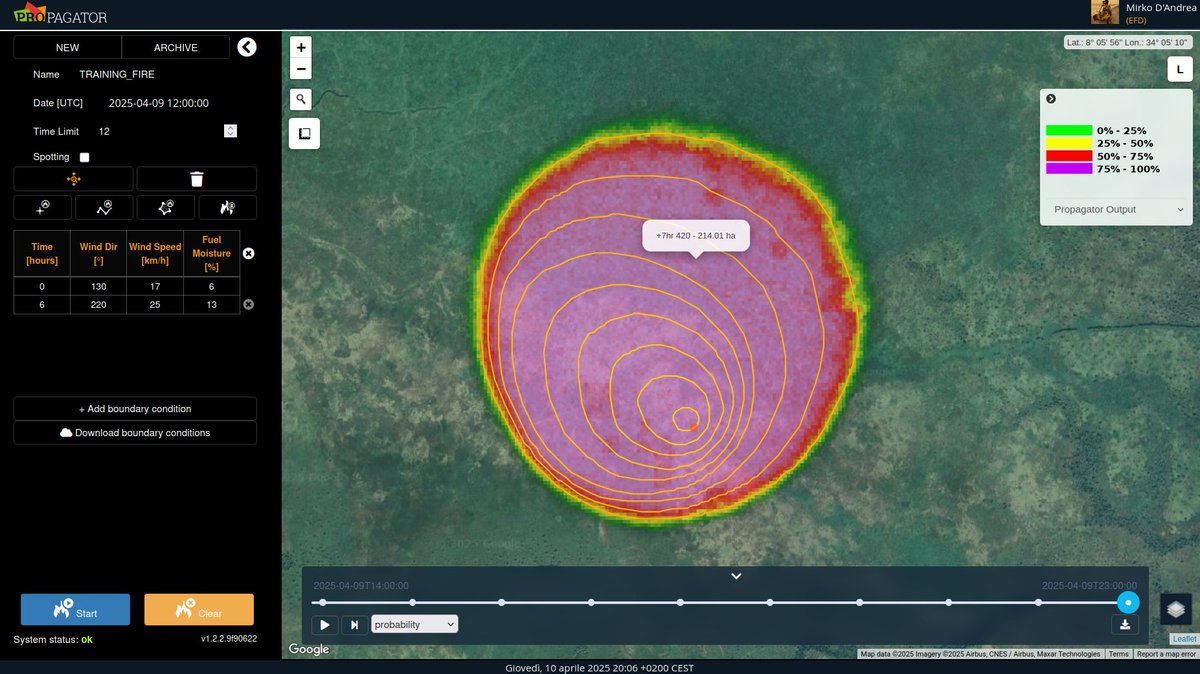Select the fire-break drawing tool

coord(228,207)
